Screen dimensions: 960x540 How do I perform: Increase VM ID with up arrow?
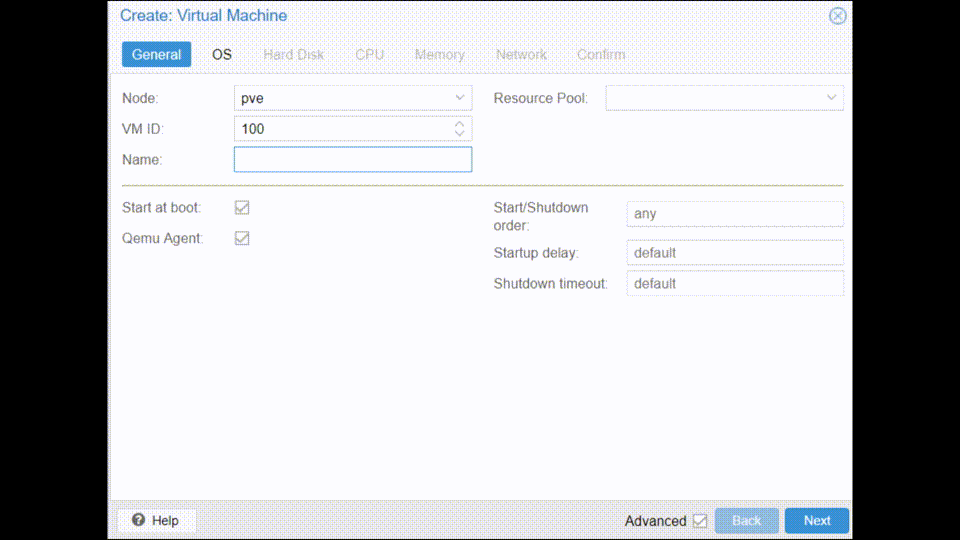pos(459,124)
